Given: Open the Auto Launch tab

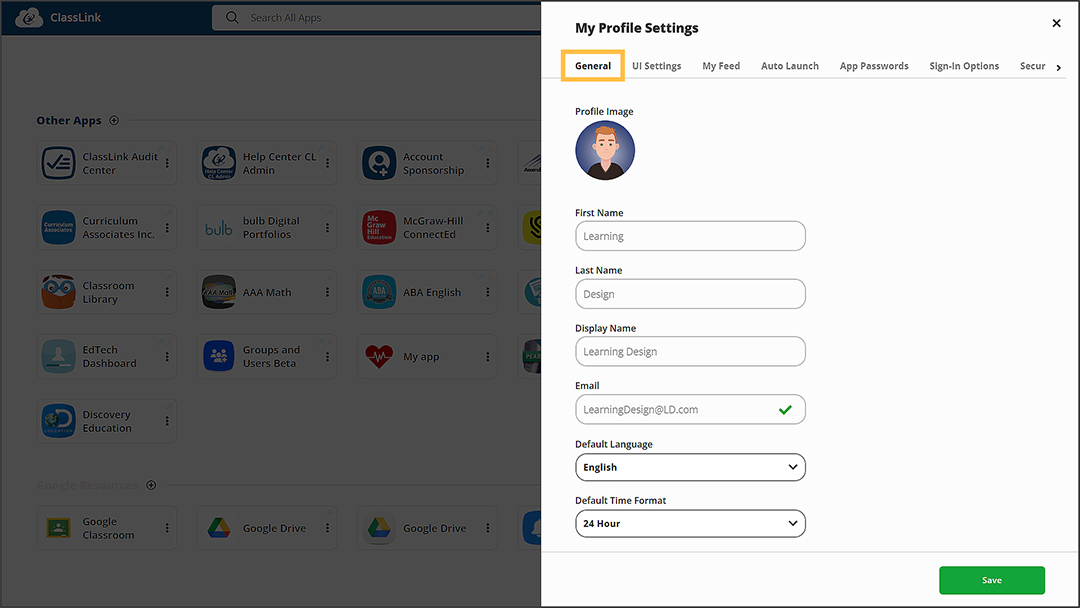Looking at the screenshot, I should [x=790, y=65].
